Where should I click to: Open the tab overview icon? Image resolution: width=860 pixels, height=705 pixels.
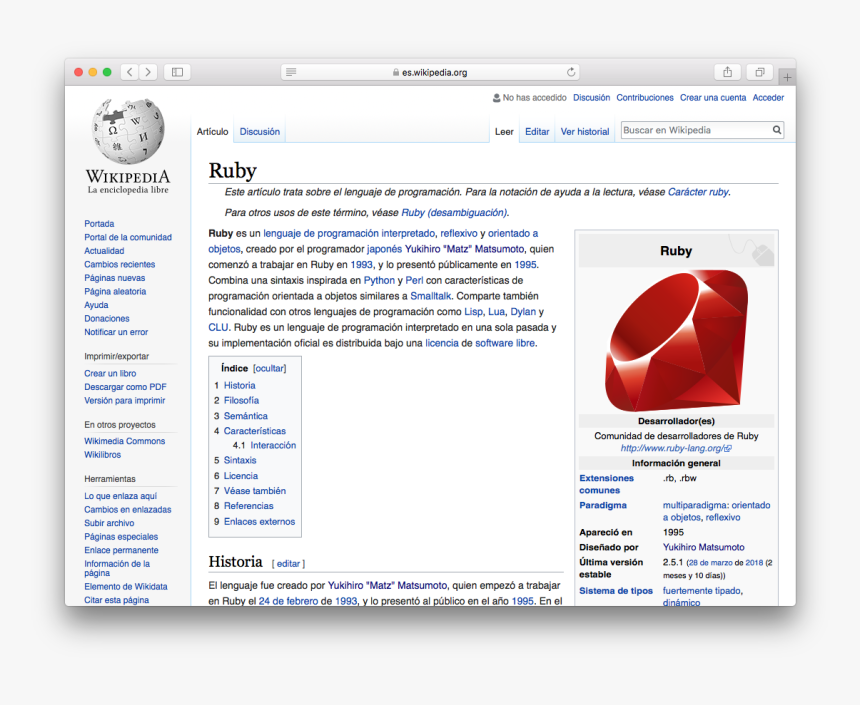[758, 71]
